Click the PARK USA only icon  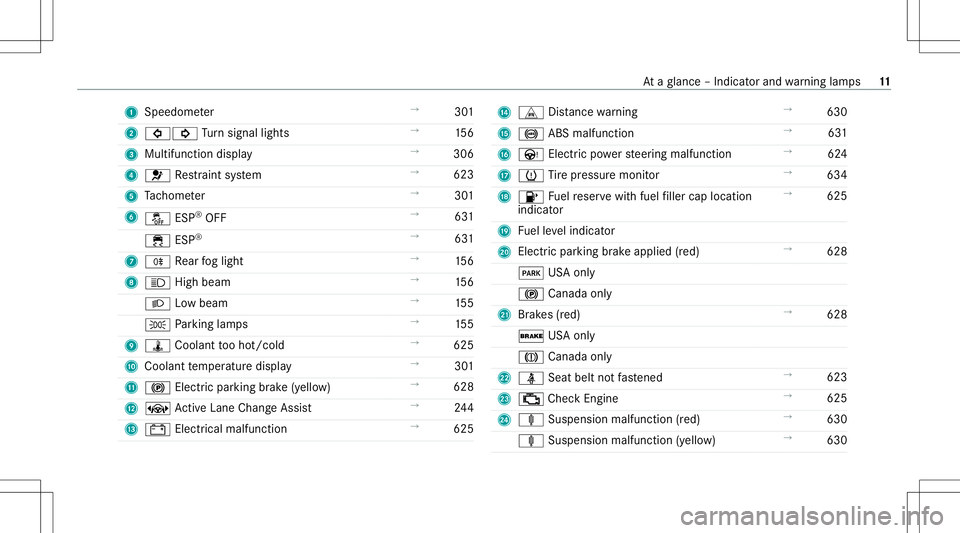point(531,274)
